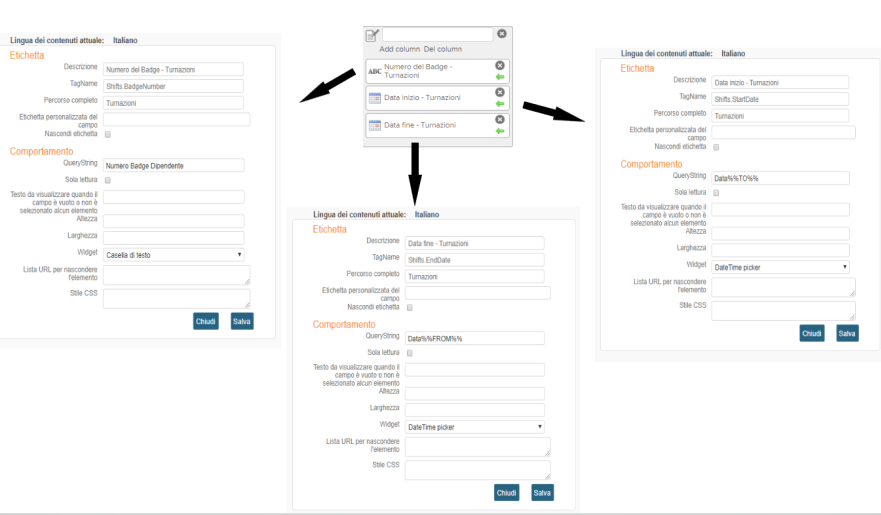Focus QueryString field containing Data%%TO%%
This screenshot has height=515, width=881.
pos(780,178)
